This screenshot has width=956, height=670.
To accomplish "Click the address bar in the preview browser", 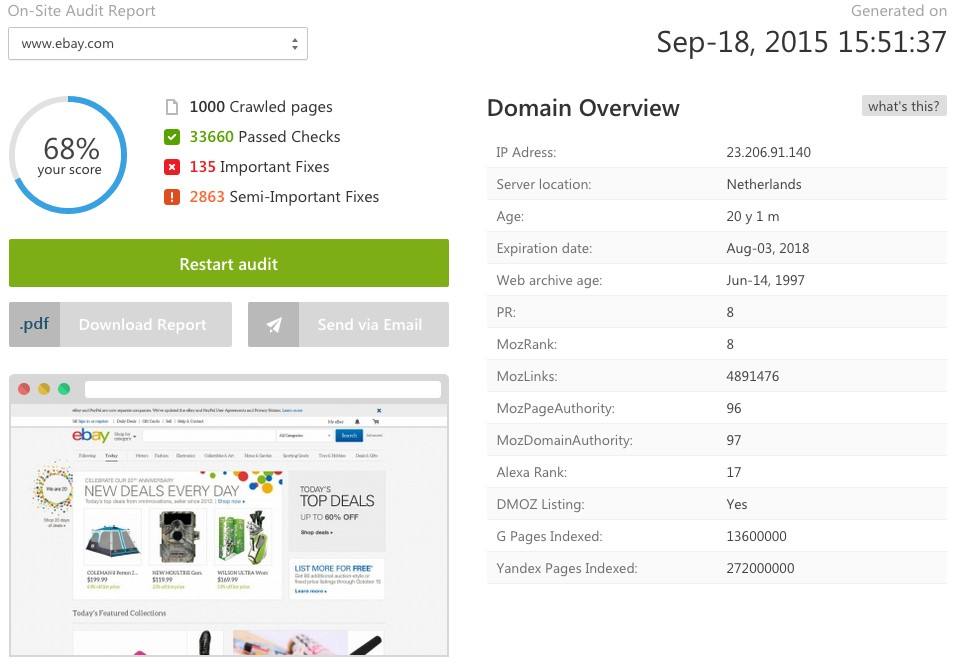I will point(262,389).
